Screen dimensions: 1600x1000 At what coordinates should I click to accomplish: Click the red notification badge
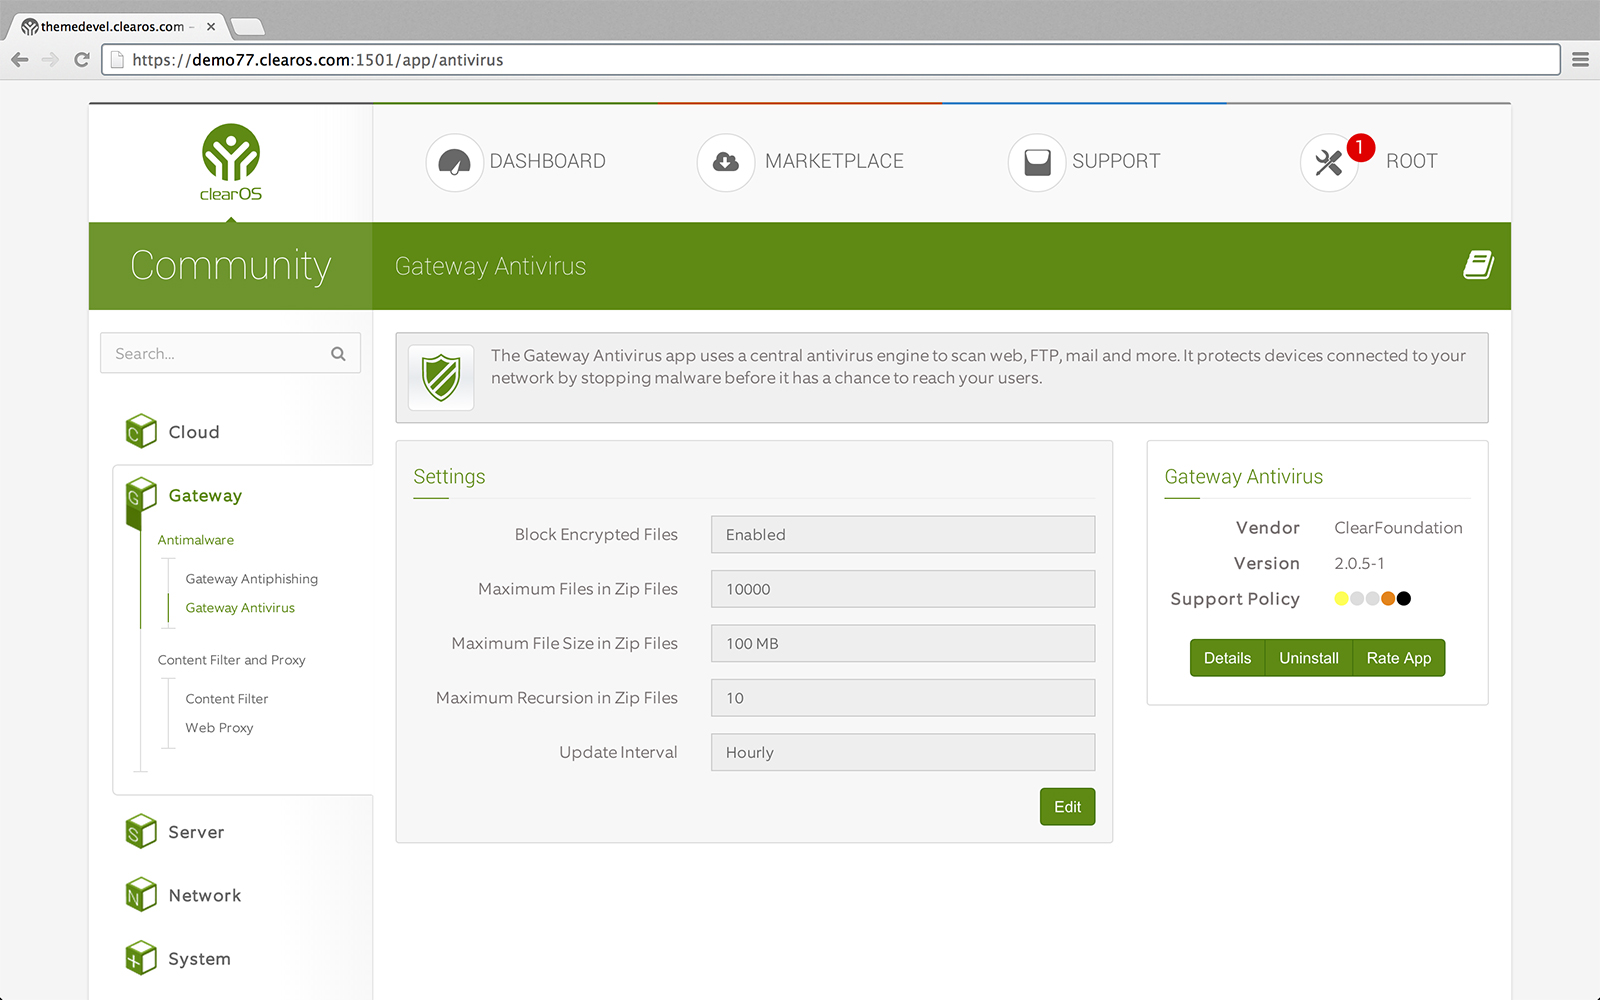[x=1360, y=147]
